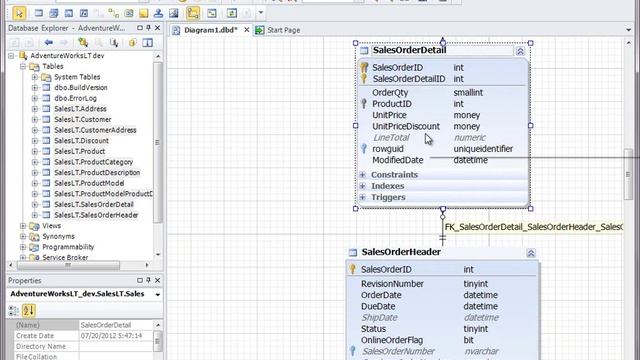The width and height of the screenshot is (640, 360).
Task: Switch Properties to categorized view
Action: click(13, 311)
